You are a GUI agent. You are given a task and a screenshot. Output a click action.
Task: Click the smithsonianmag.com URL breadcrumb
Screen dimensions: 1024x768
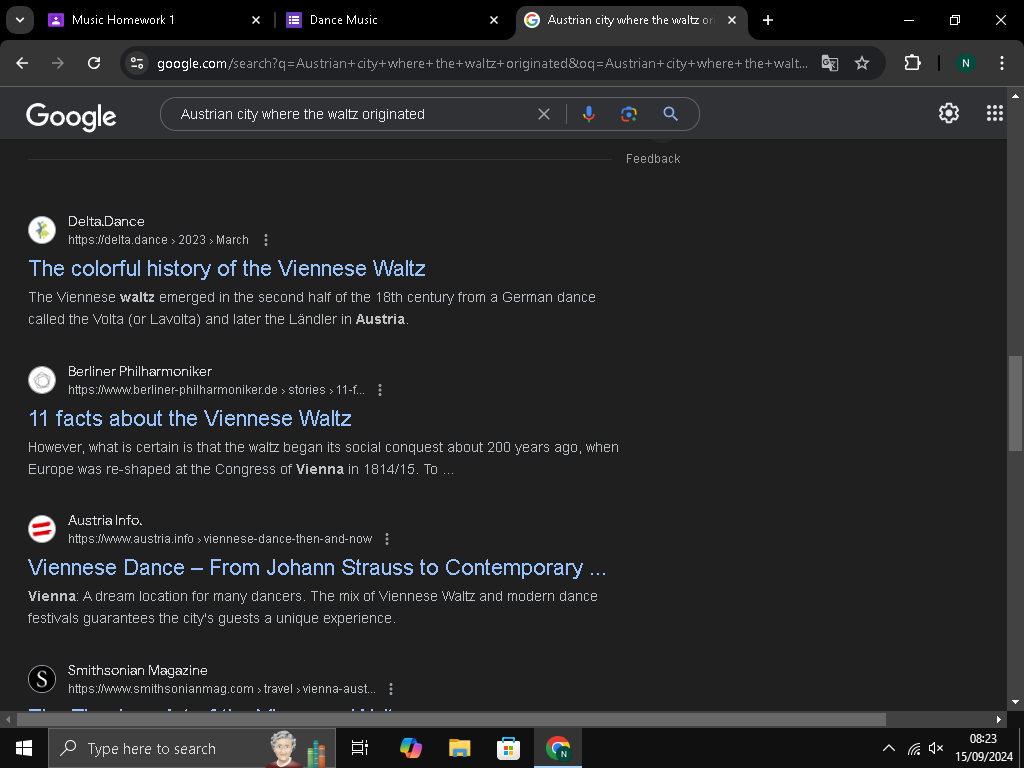coord(222,688)
